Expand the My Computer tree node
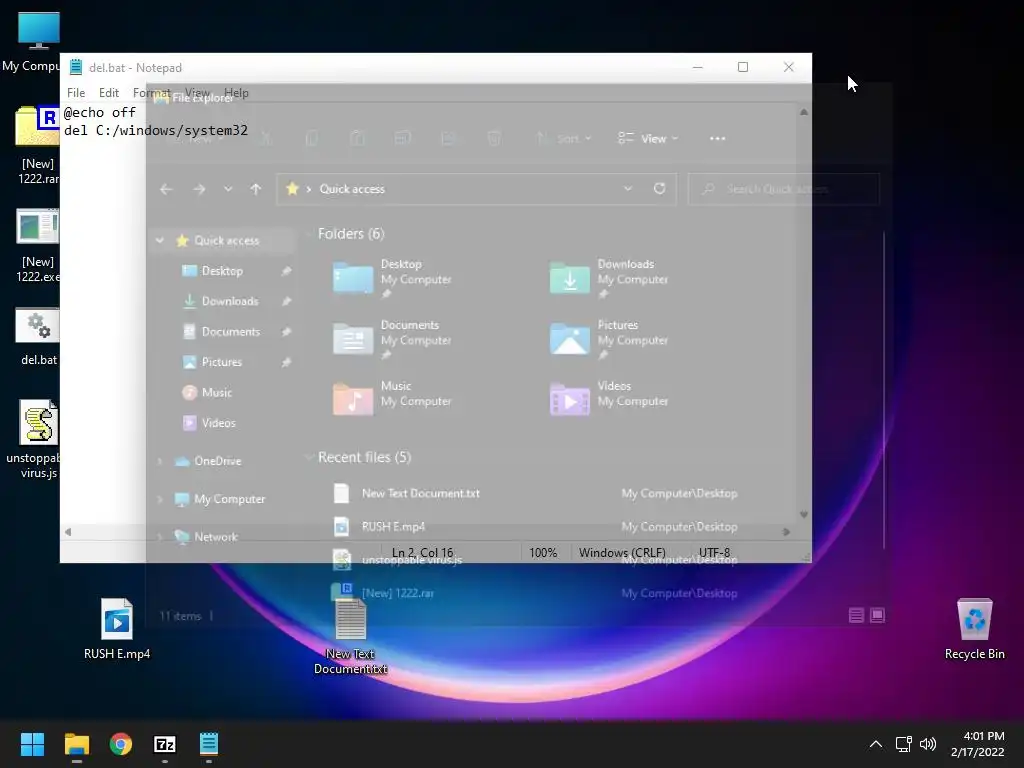Image resolution: width=1024 pixels, height=768 pixels. pyautogui.click(x=160, y=499)
